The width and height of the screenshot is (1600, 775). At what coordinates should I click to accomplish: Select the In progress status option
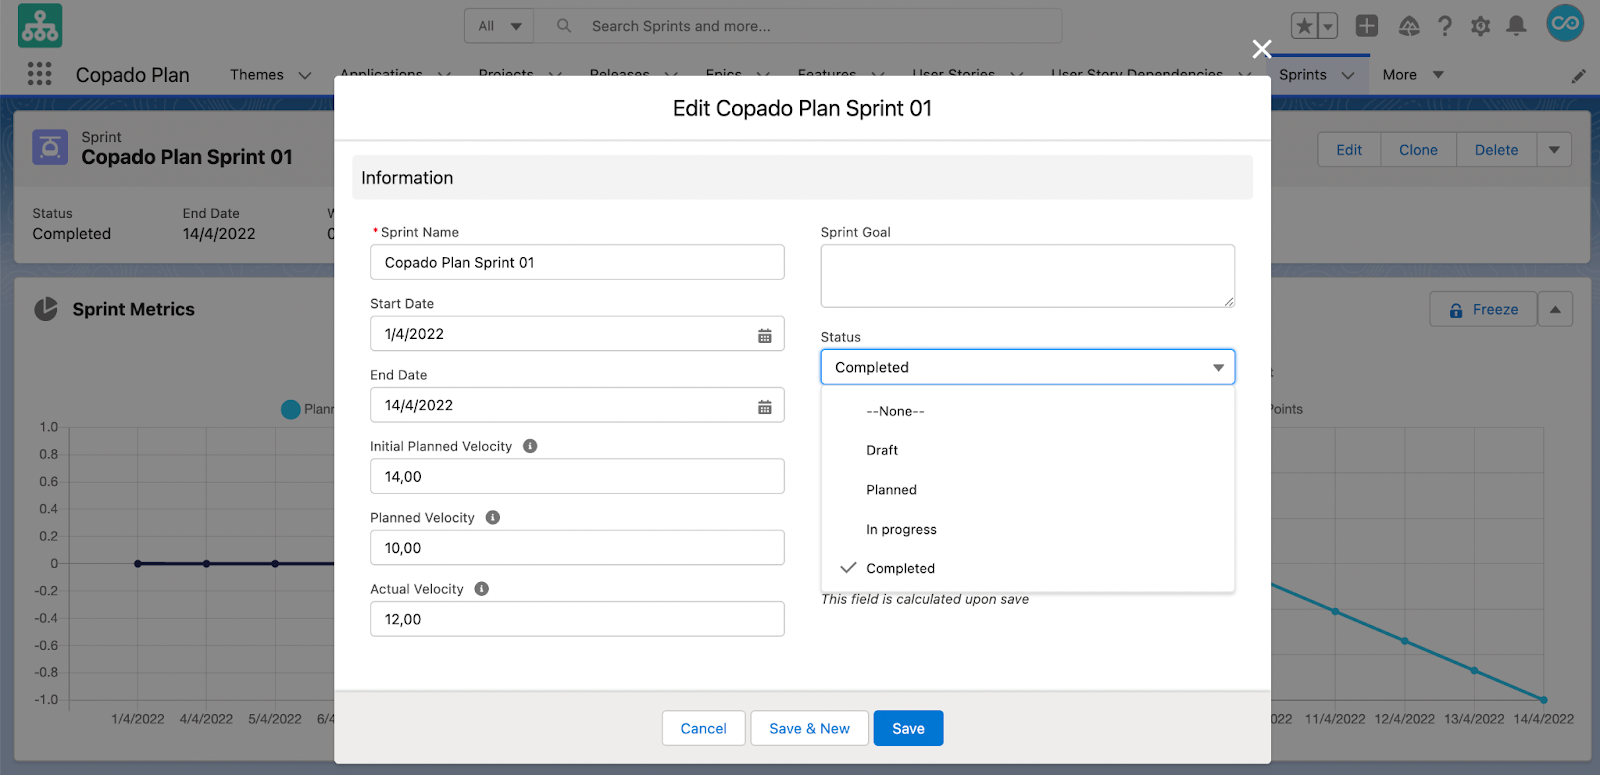1028,529
